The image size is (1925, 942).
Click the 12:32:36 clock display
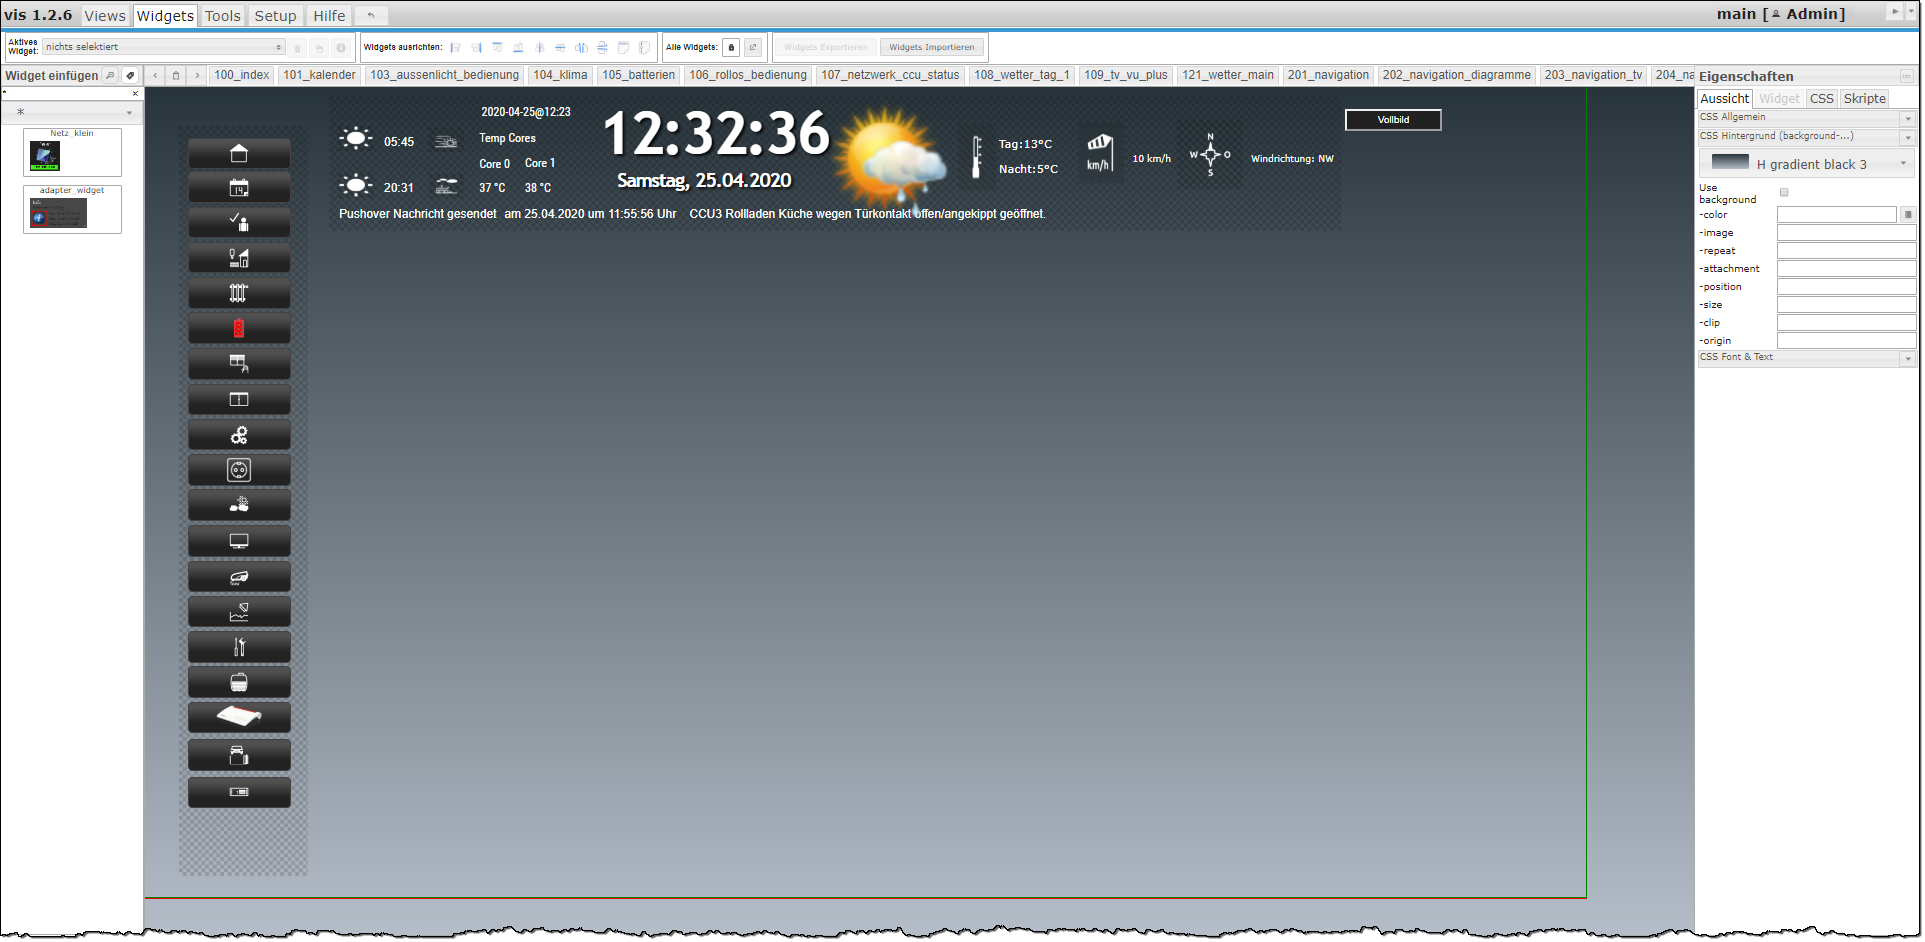(x=716, y=133)
